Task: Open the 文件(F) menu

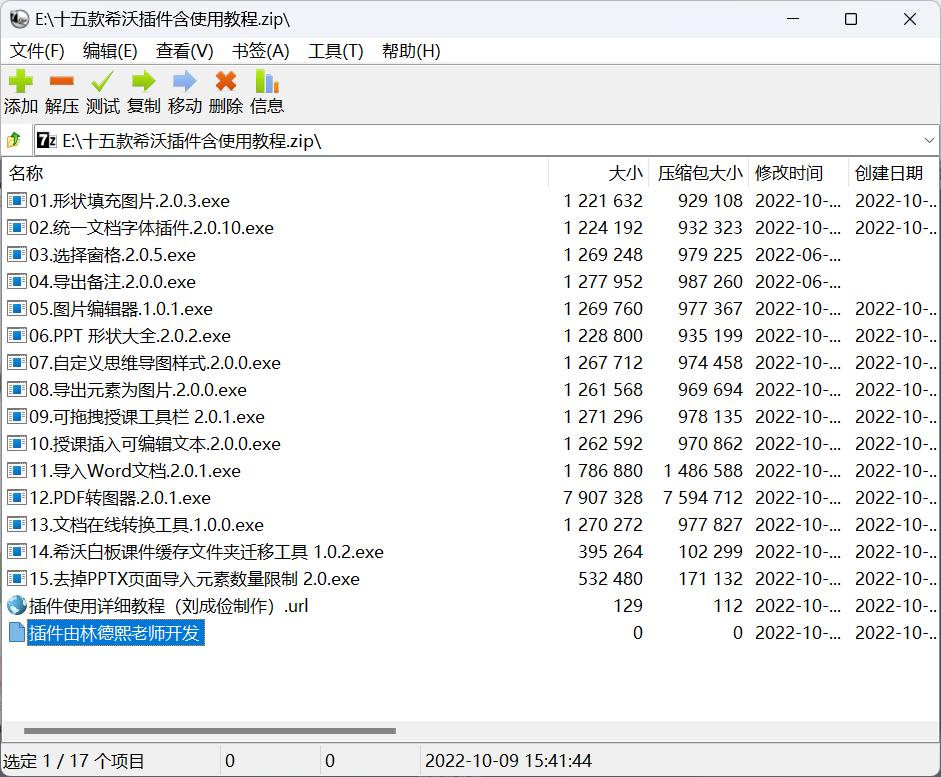Action: (37, 51)
